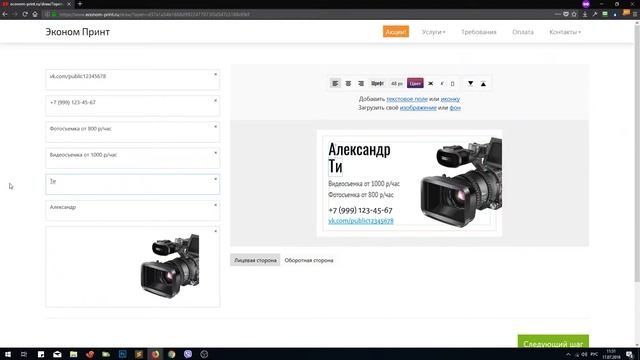Click the delete cross icon in toolbar
This screenshot has height=360, width=640.
click(x=430, y=84)
